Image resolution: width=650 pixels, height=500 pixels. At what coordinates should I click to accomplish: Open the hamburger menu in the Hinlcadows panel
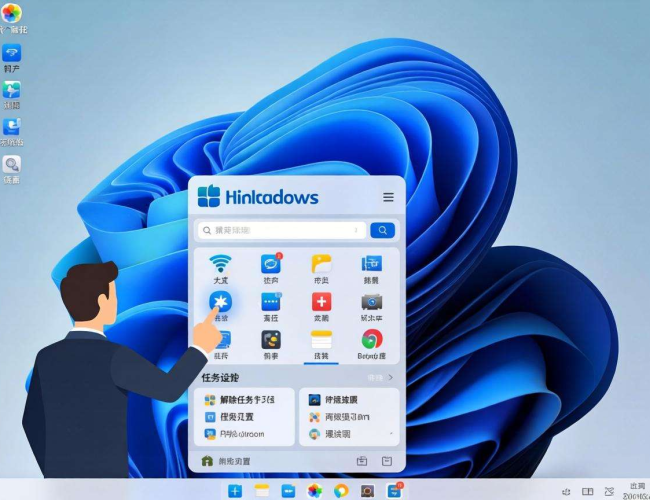pos(388,197)
